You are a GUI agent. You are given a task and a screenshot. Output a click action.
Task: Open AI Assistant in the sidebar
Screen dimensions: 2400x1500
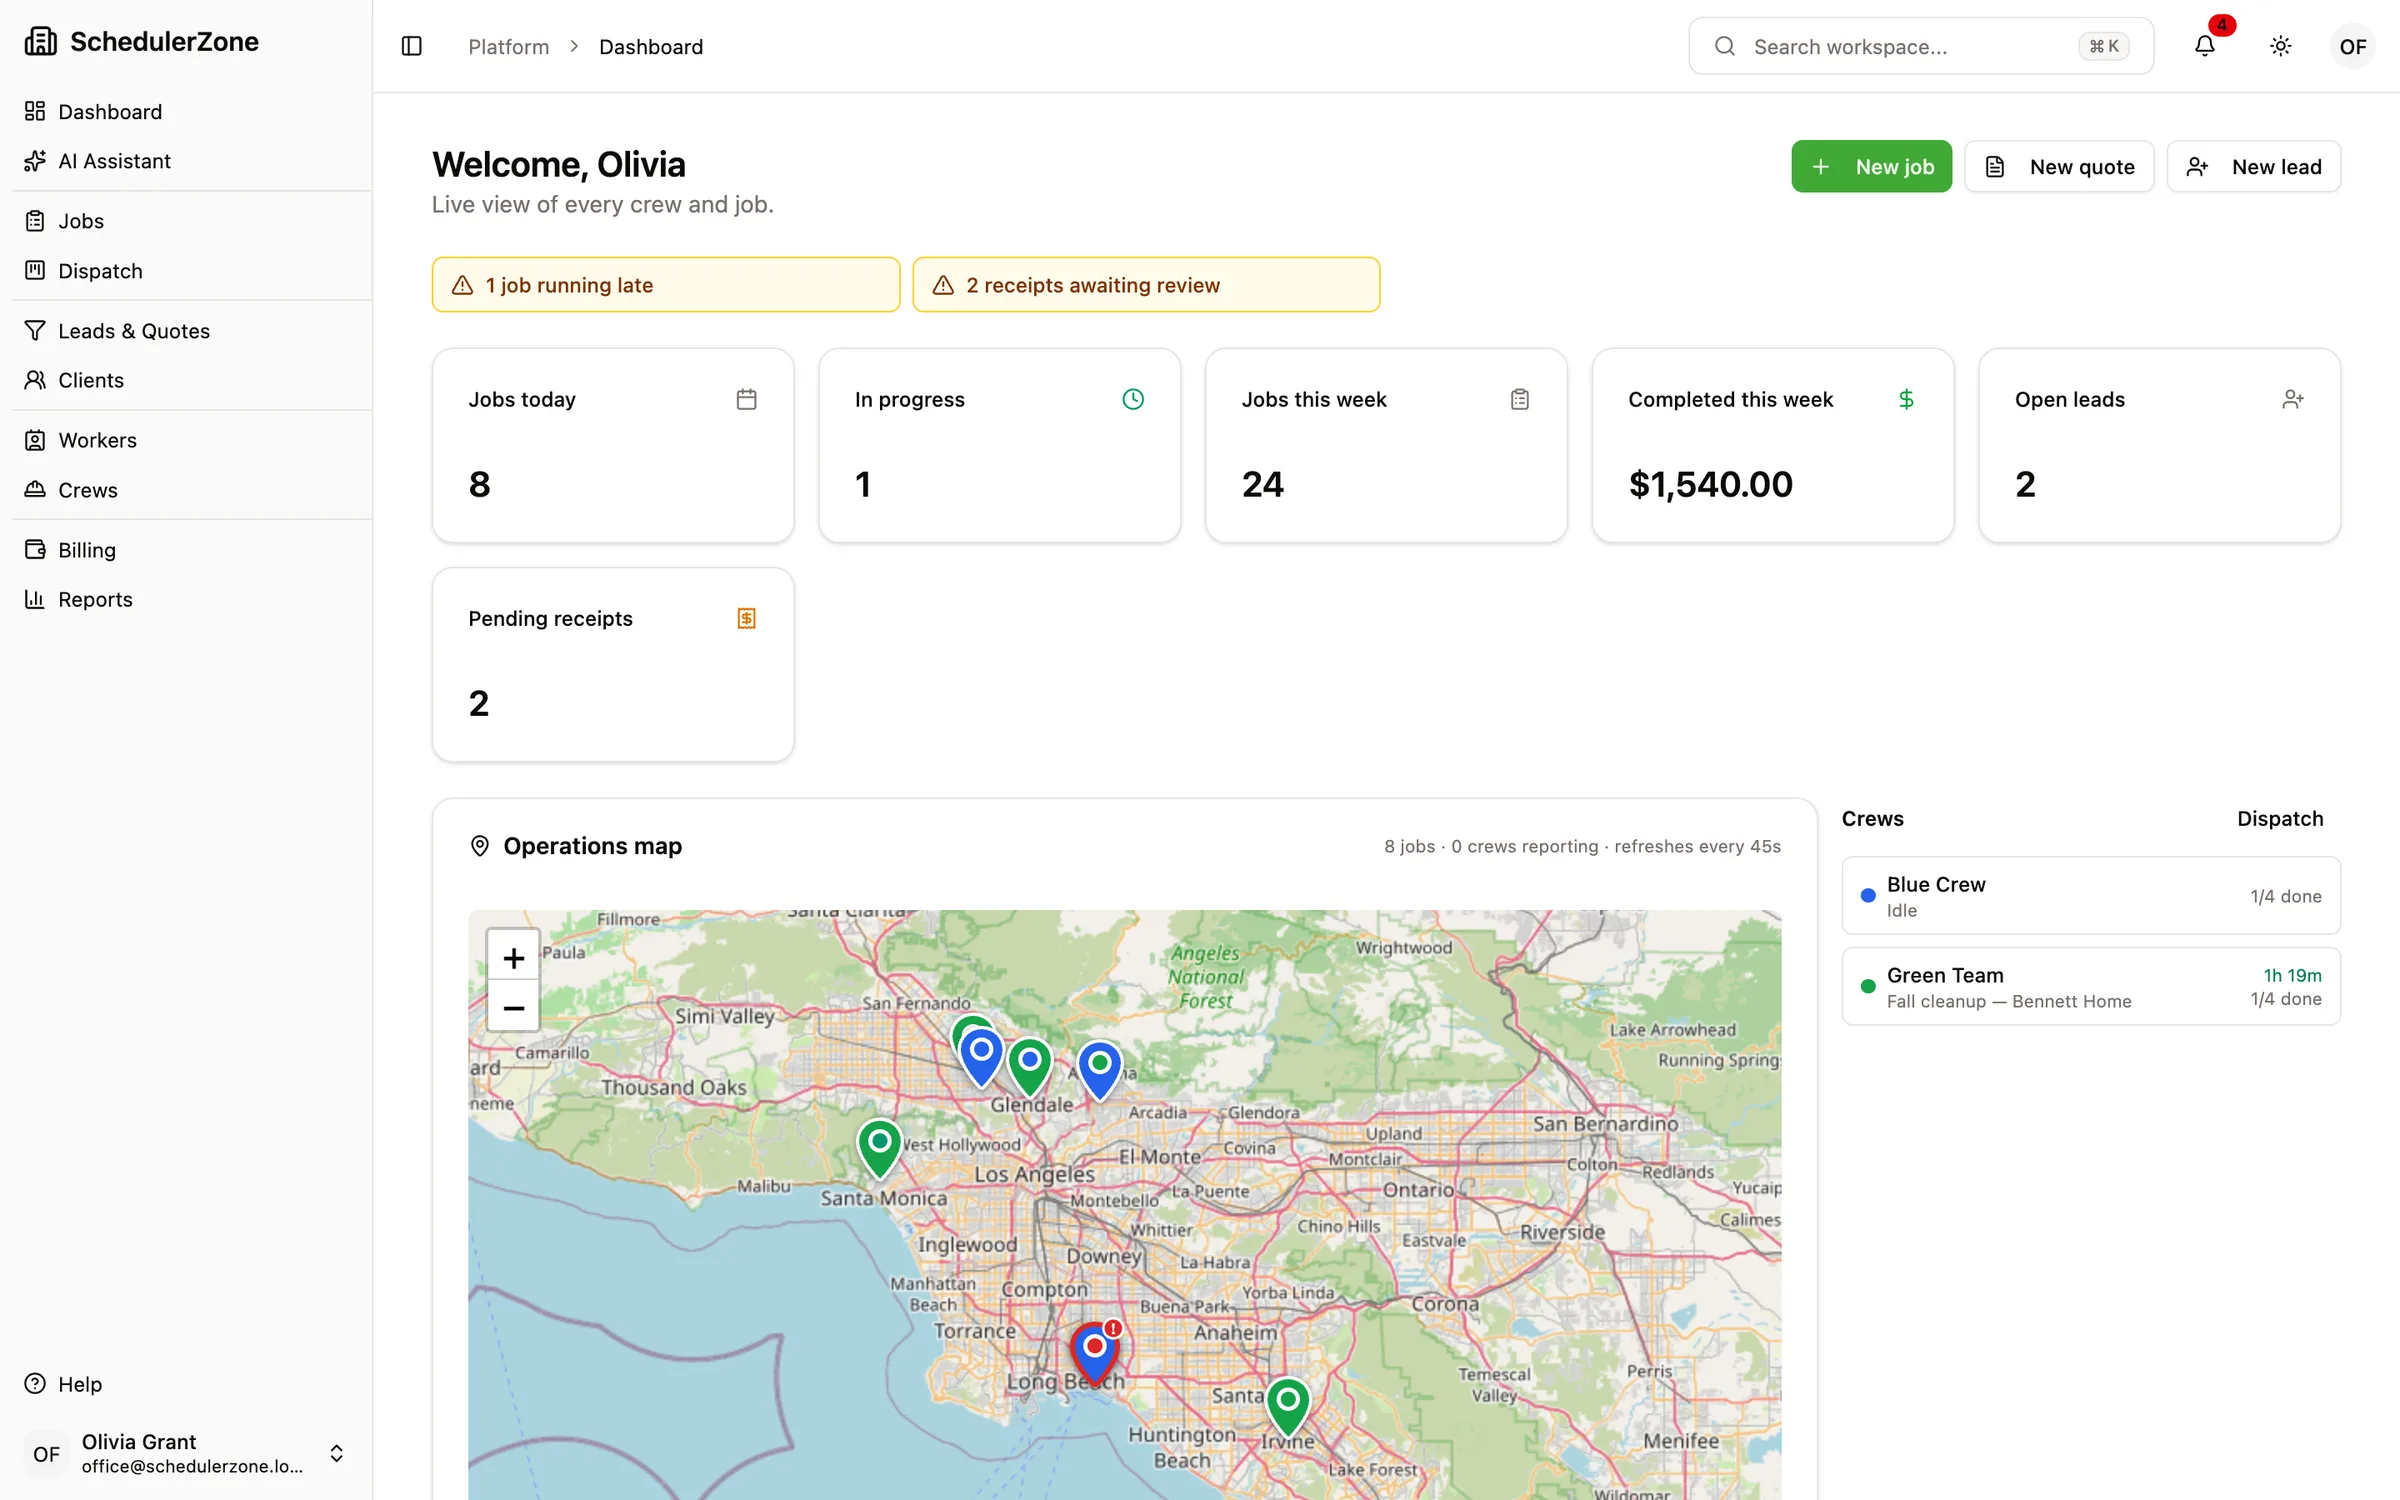click(186, 161)
